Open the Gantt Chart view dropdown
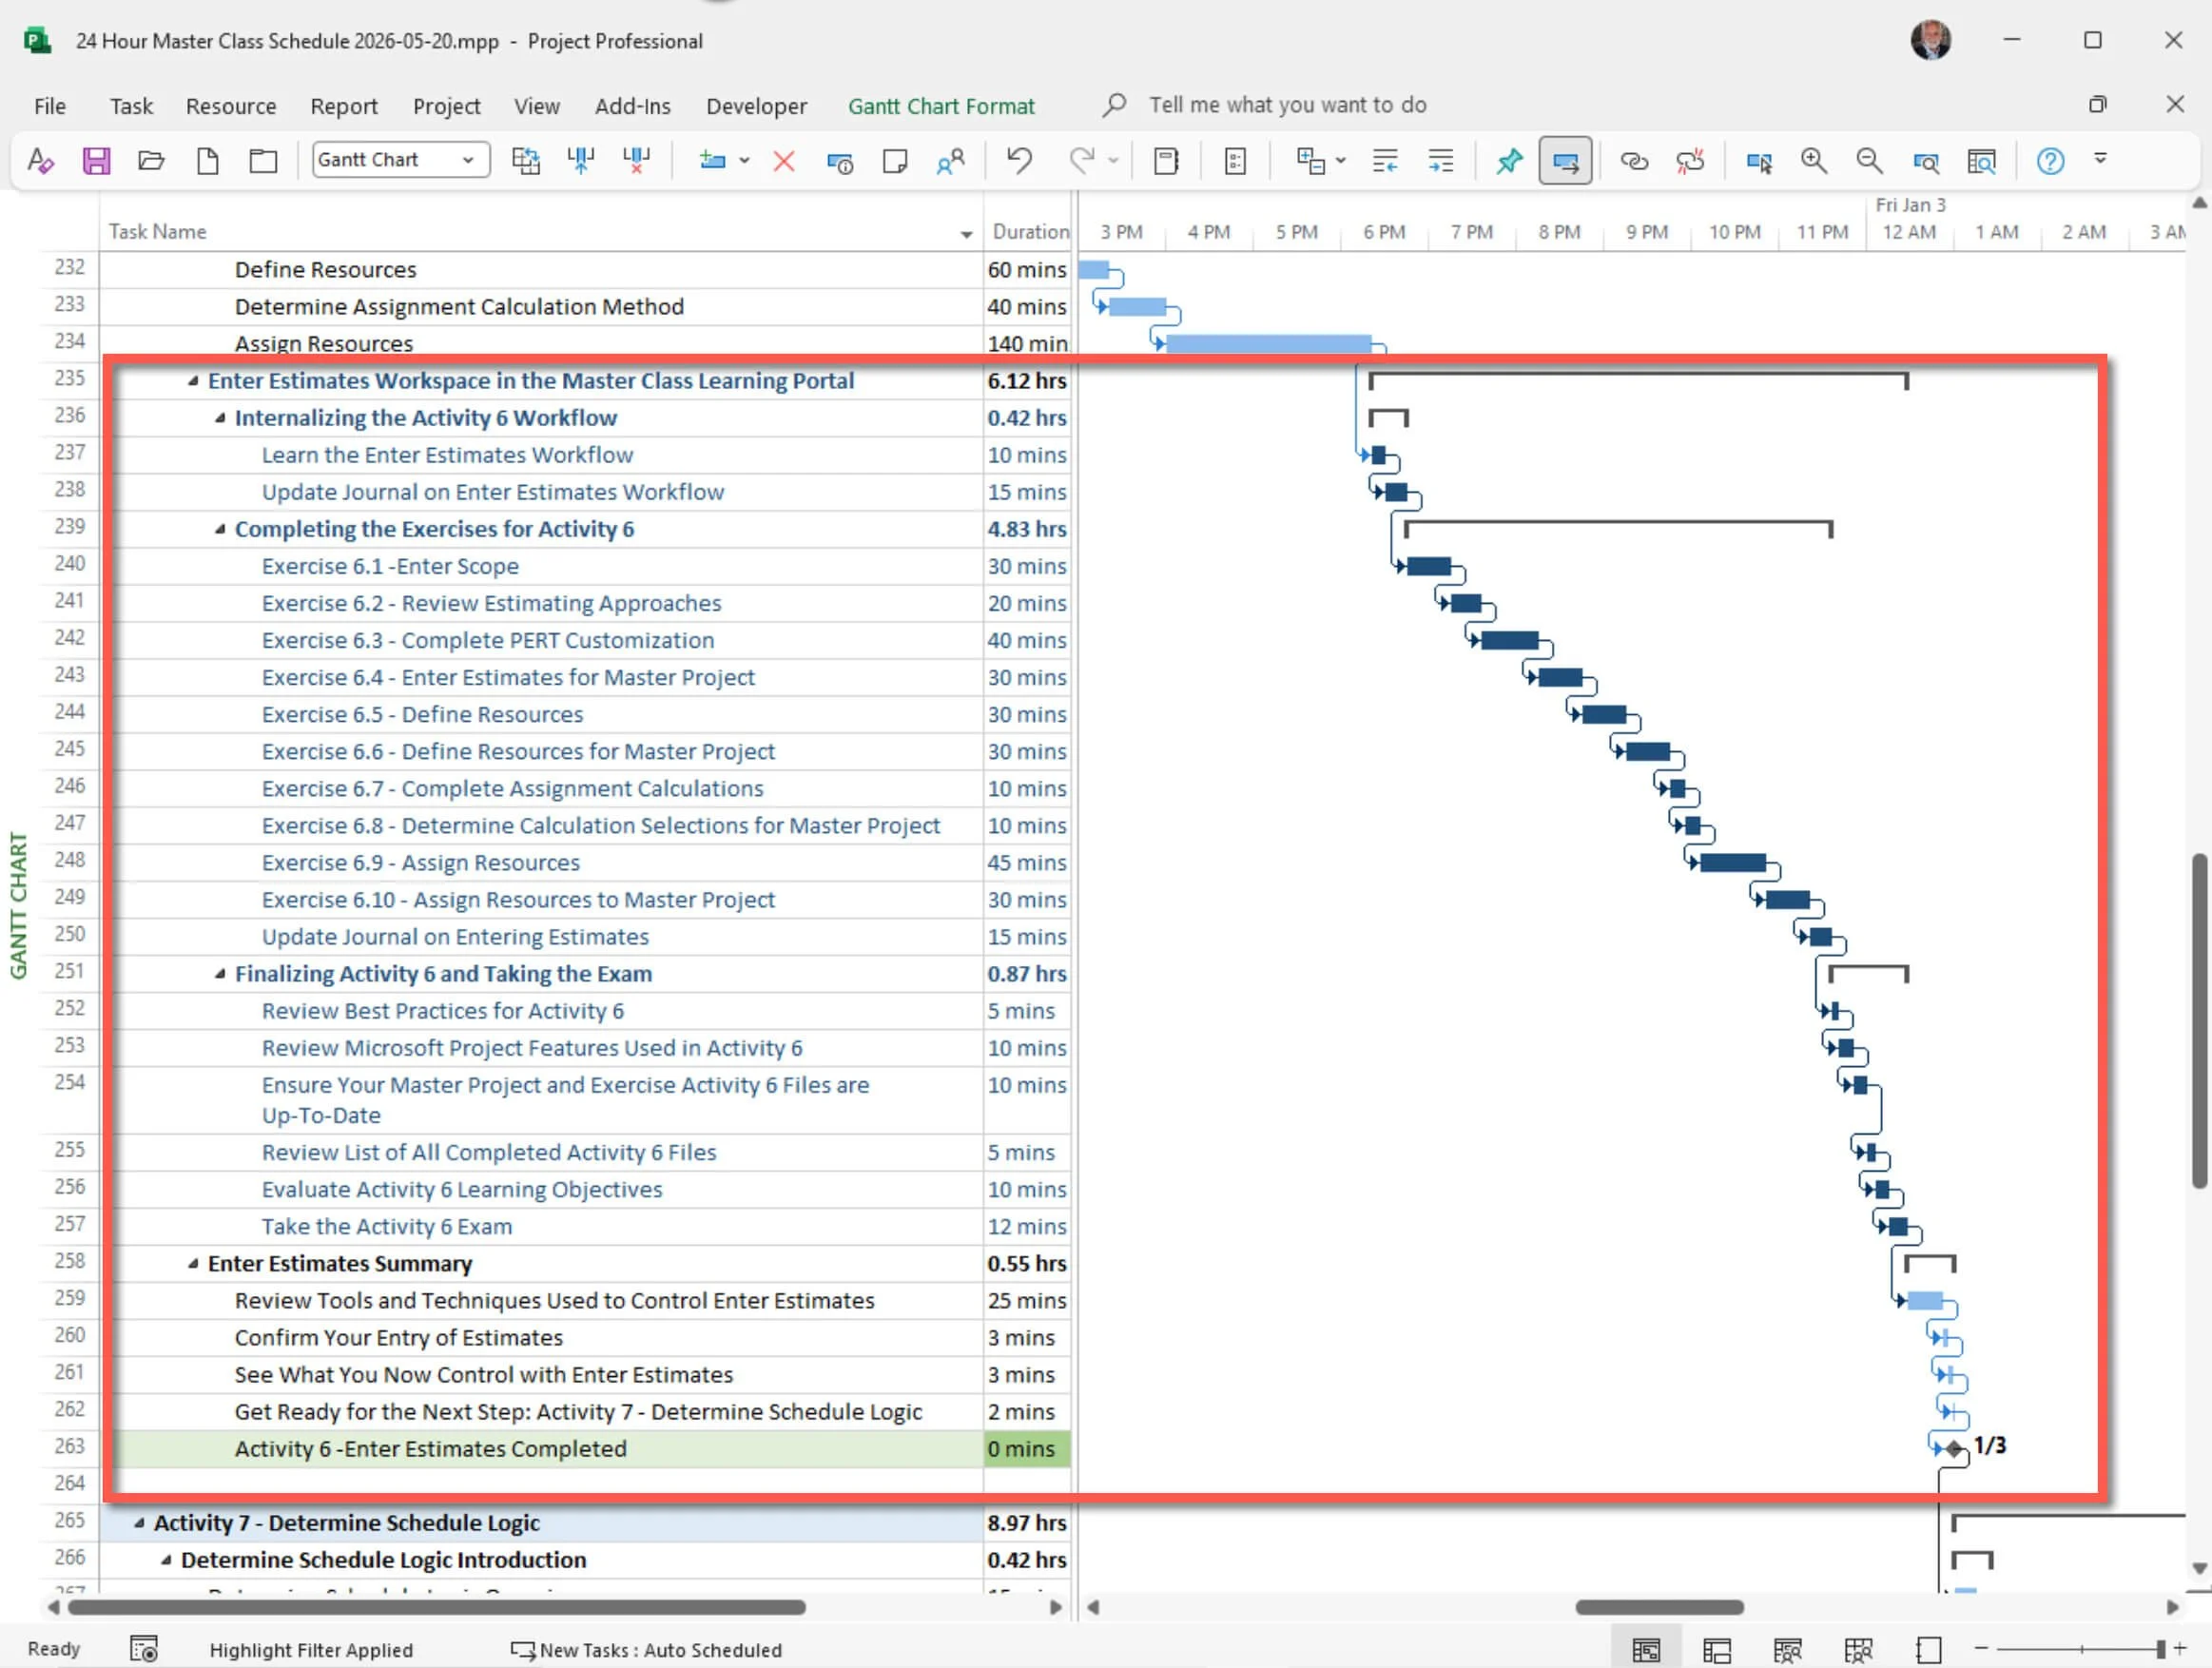2212x1668 pixels. click(x=468, y=160)
